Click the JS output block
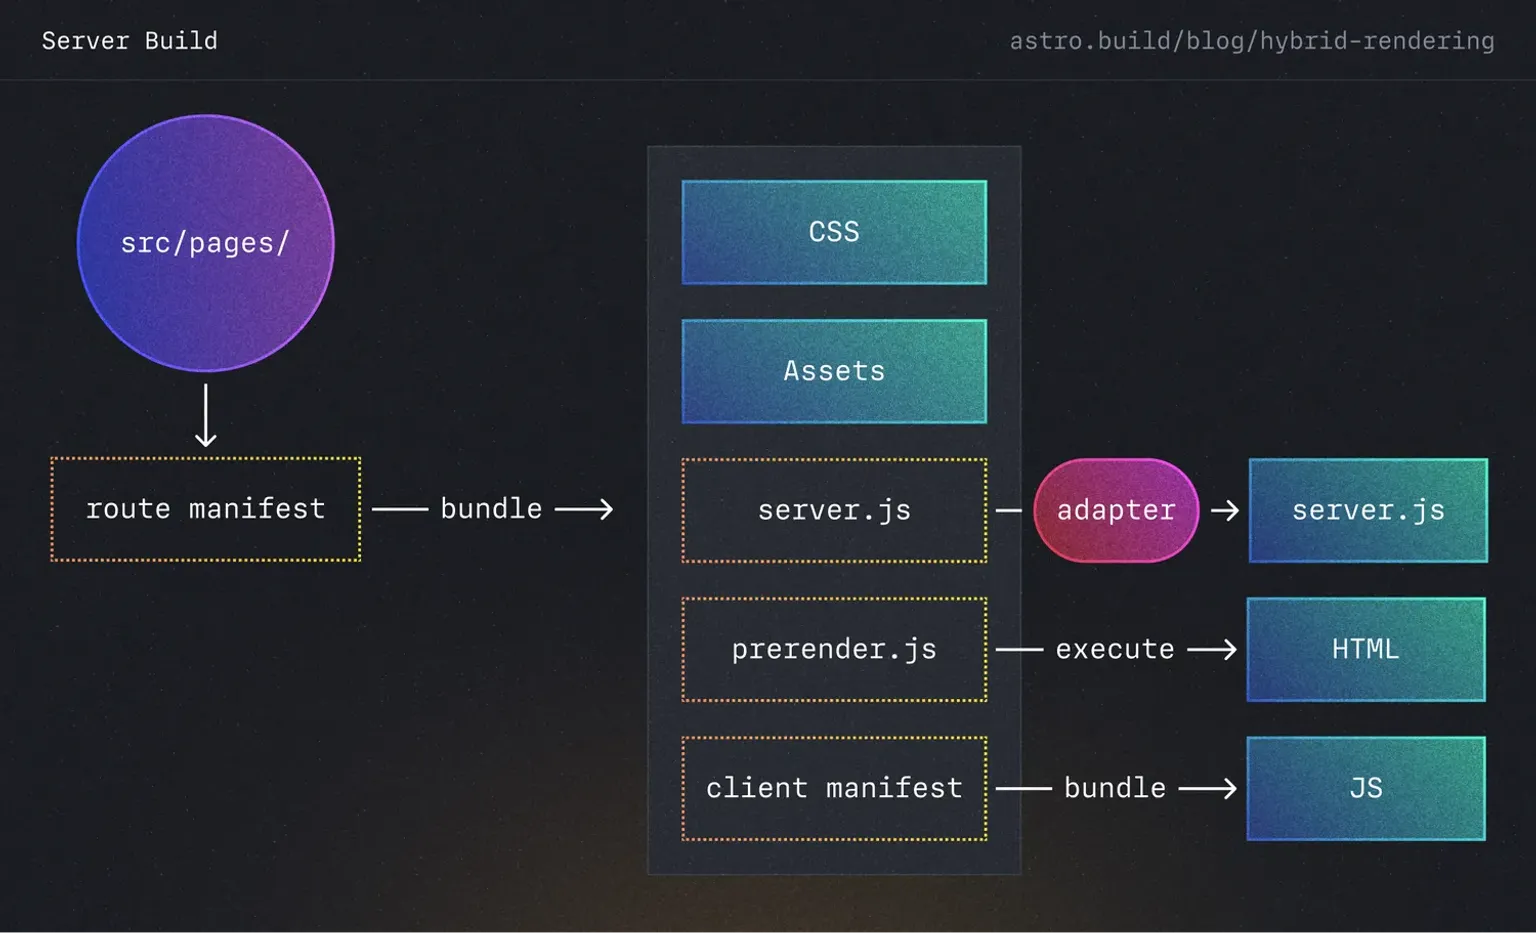 pyautogui.click(x=1365, y=787)
